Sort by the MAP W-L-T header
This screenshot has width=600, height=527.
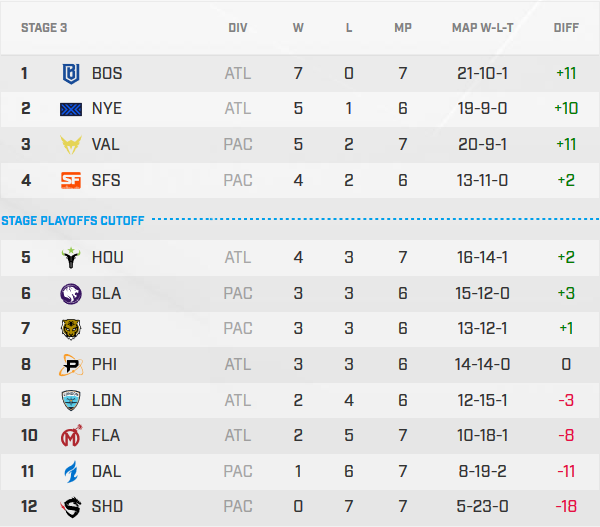click(483, 28)
